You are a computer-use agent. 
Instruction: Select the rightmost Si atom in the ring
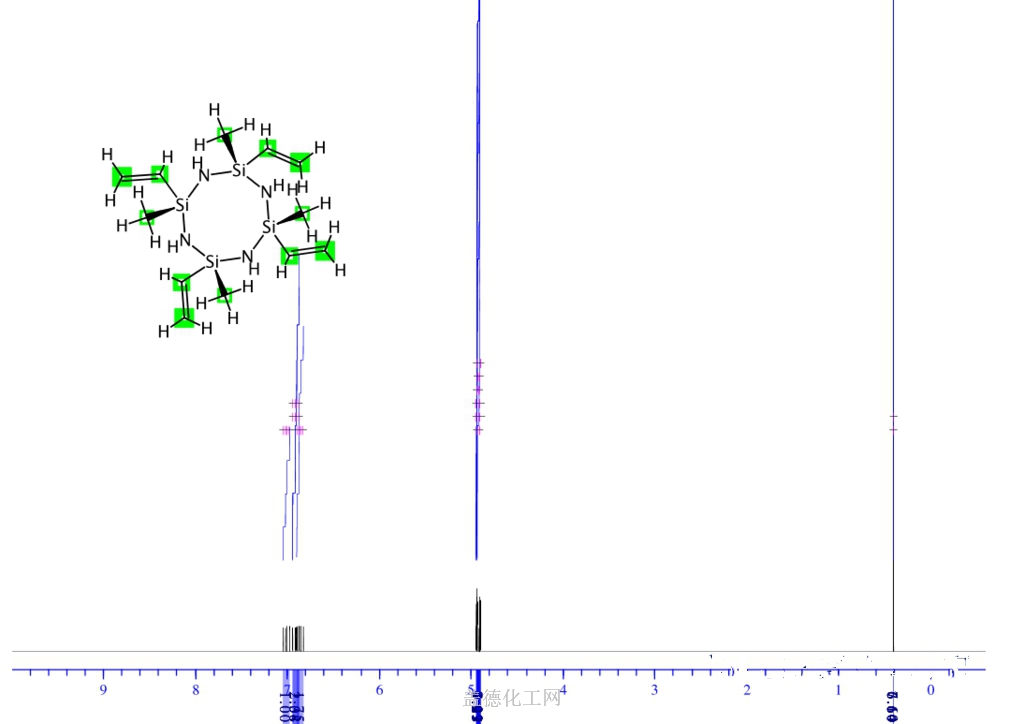(x=268, y=227)
